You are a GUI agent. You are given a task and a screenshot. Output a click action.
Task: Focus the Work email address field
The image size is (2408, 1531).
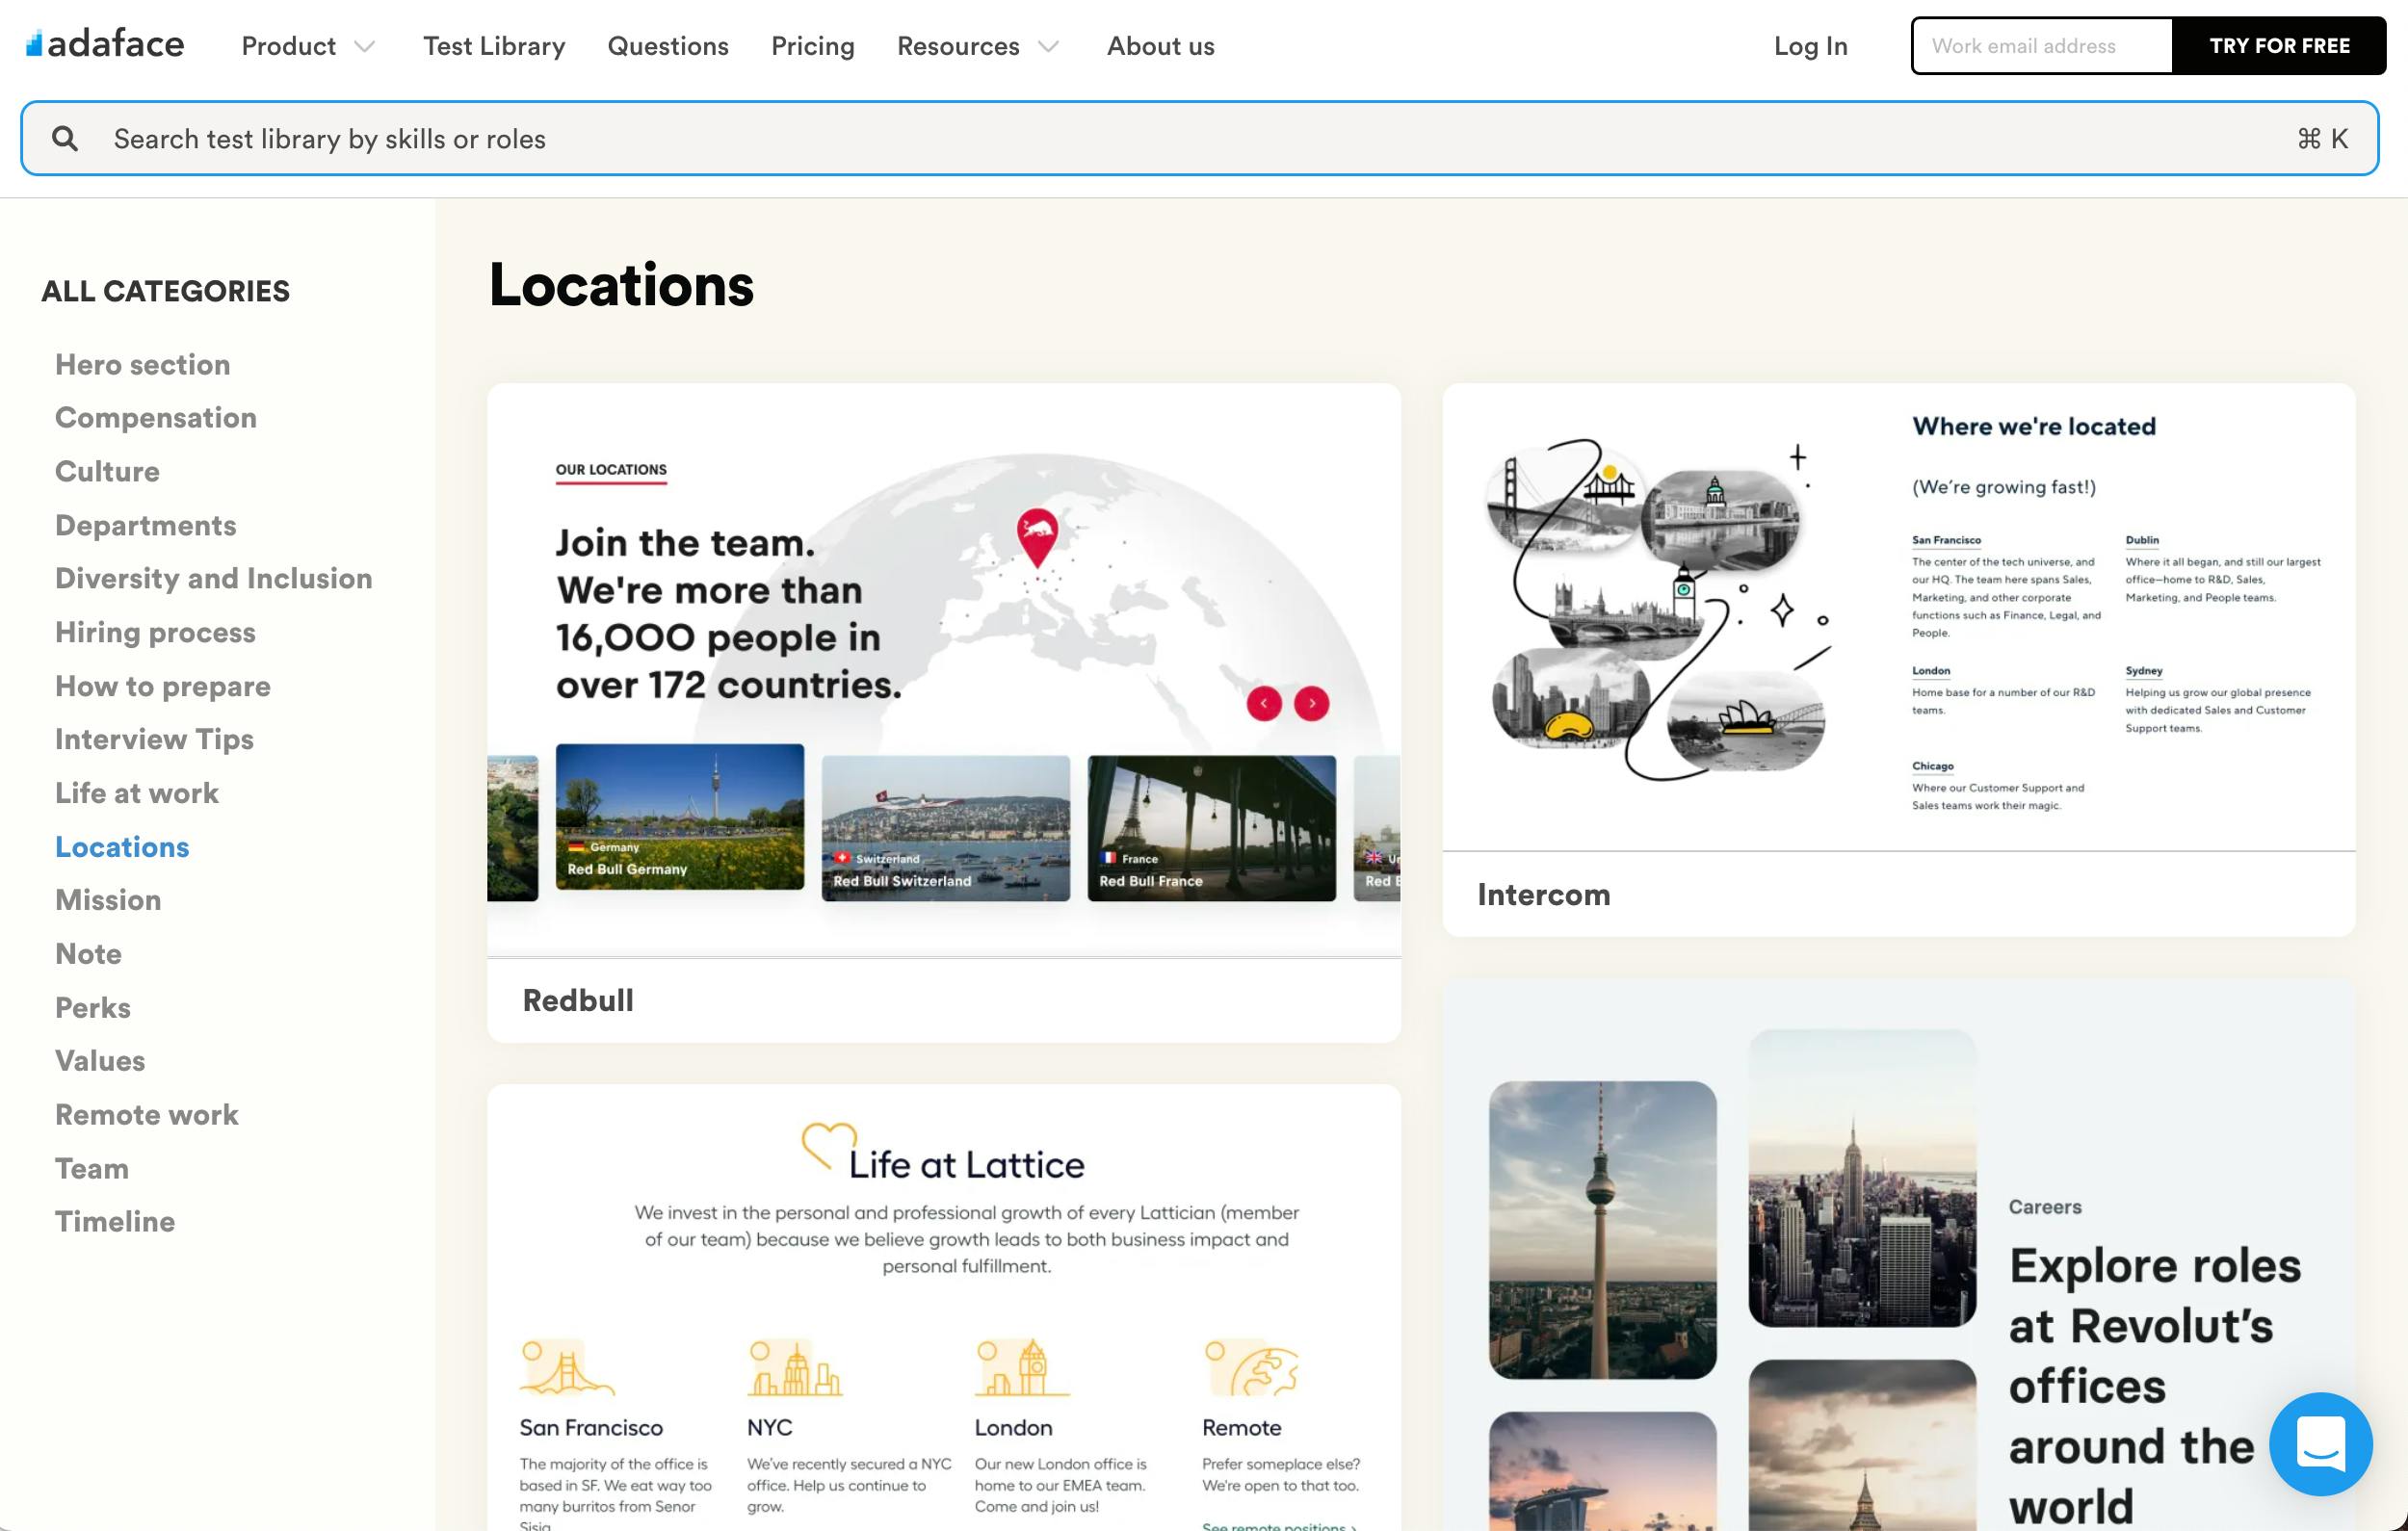[2042, 46]
